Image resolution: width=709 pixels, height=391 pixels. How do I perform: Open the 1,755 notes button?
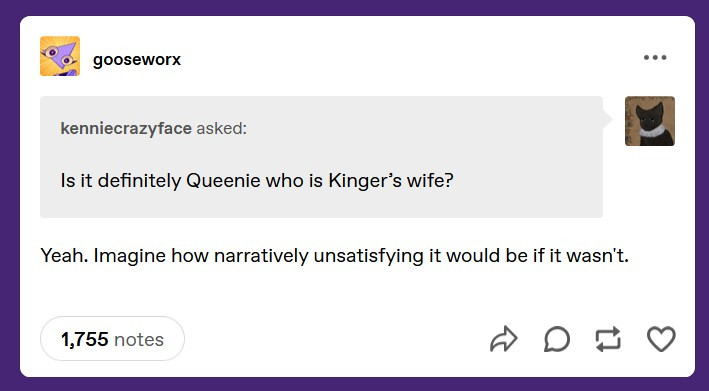click(x=112, y=339)
